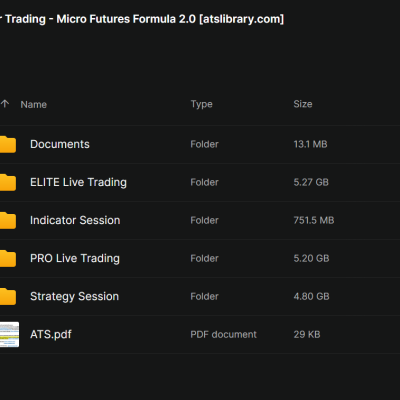Sort the list by the Name column
The width and height of the screenshot is (400, 400).
[33, 104]
